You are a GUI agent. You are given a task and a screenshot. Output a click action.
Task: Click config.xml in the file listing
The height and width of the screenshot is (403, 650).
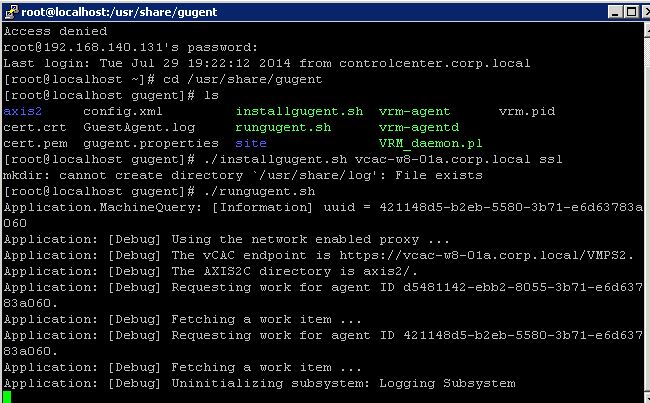[123, 112]
